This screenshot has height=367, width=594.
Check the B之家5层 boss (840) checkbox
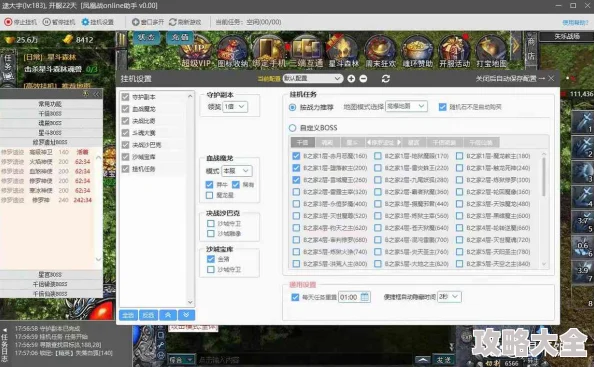tap(460, 264)
